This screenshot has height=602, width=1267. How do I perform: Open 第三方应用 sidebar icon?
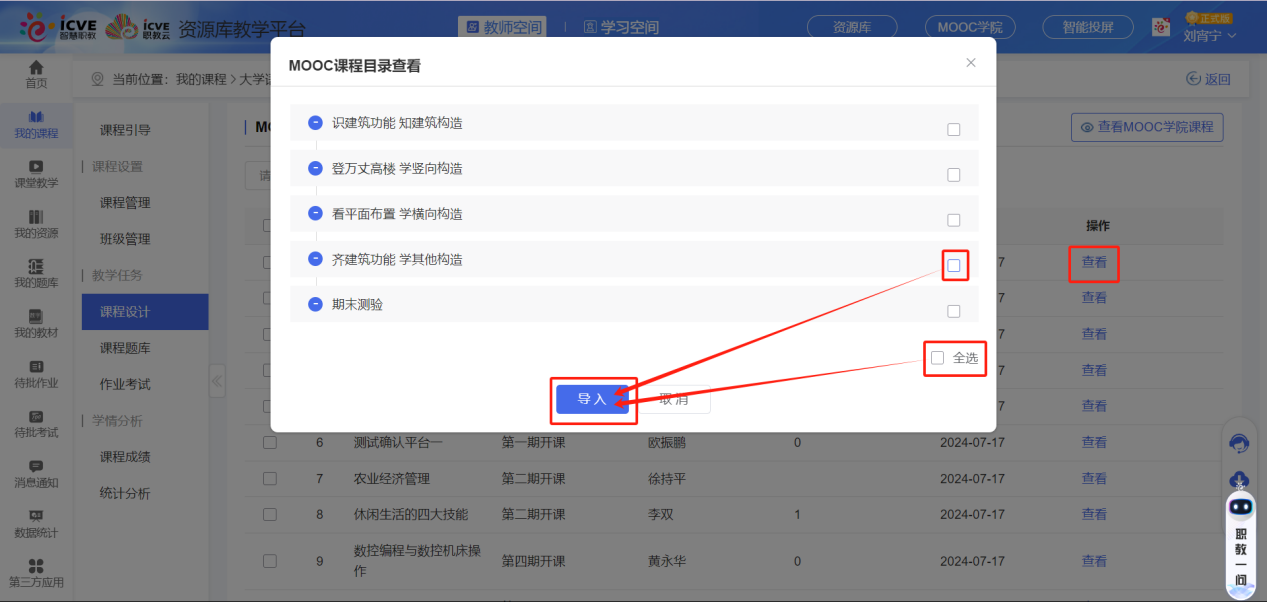36,566
